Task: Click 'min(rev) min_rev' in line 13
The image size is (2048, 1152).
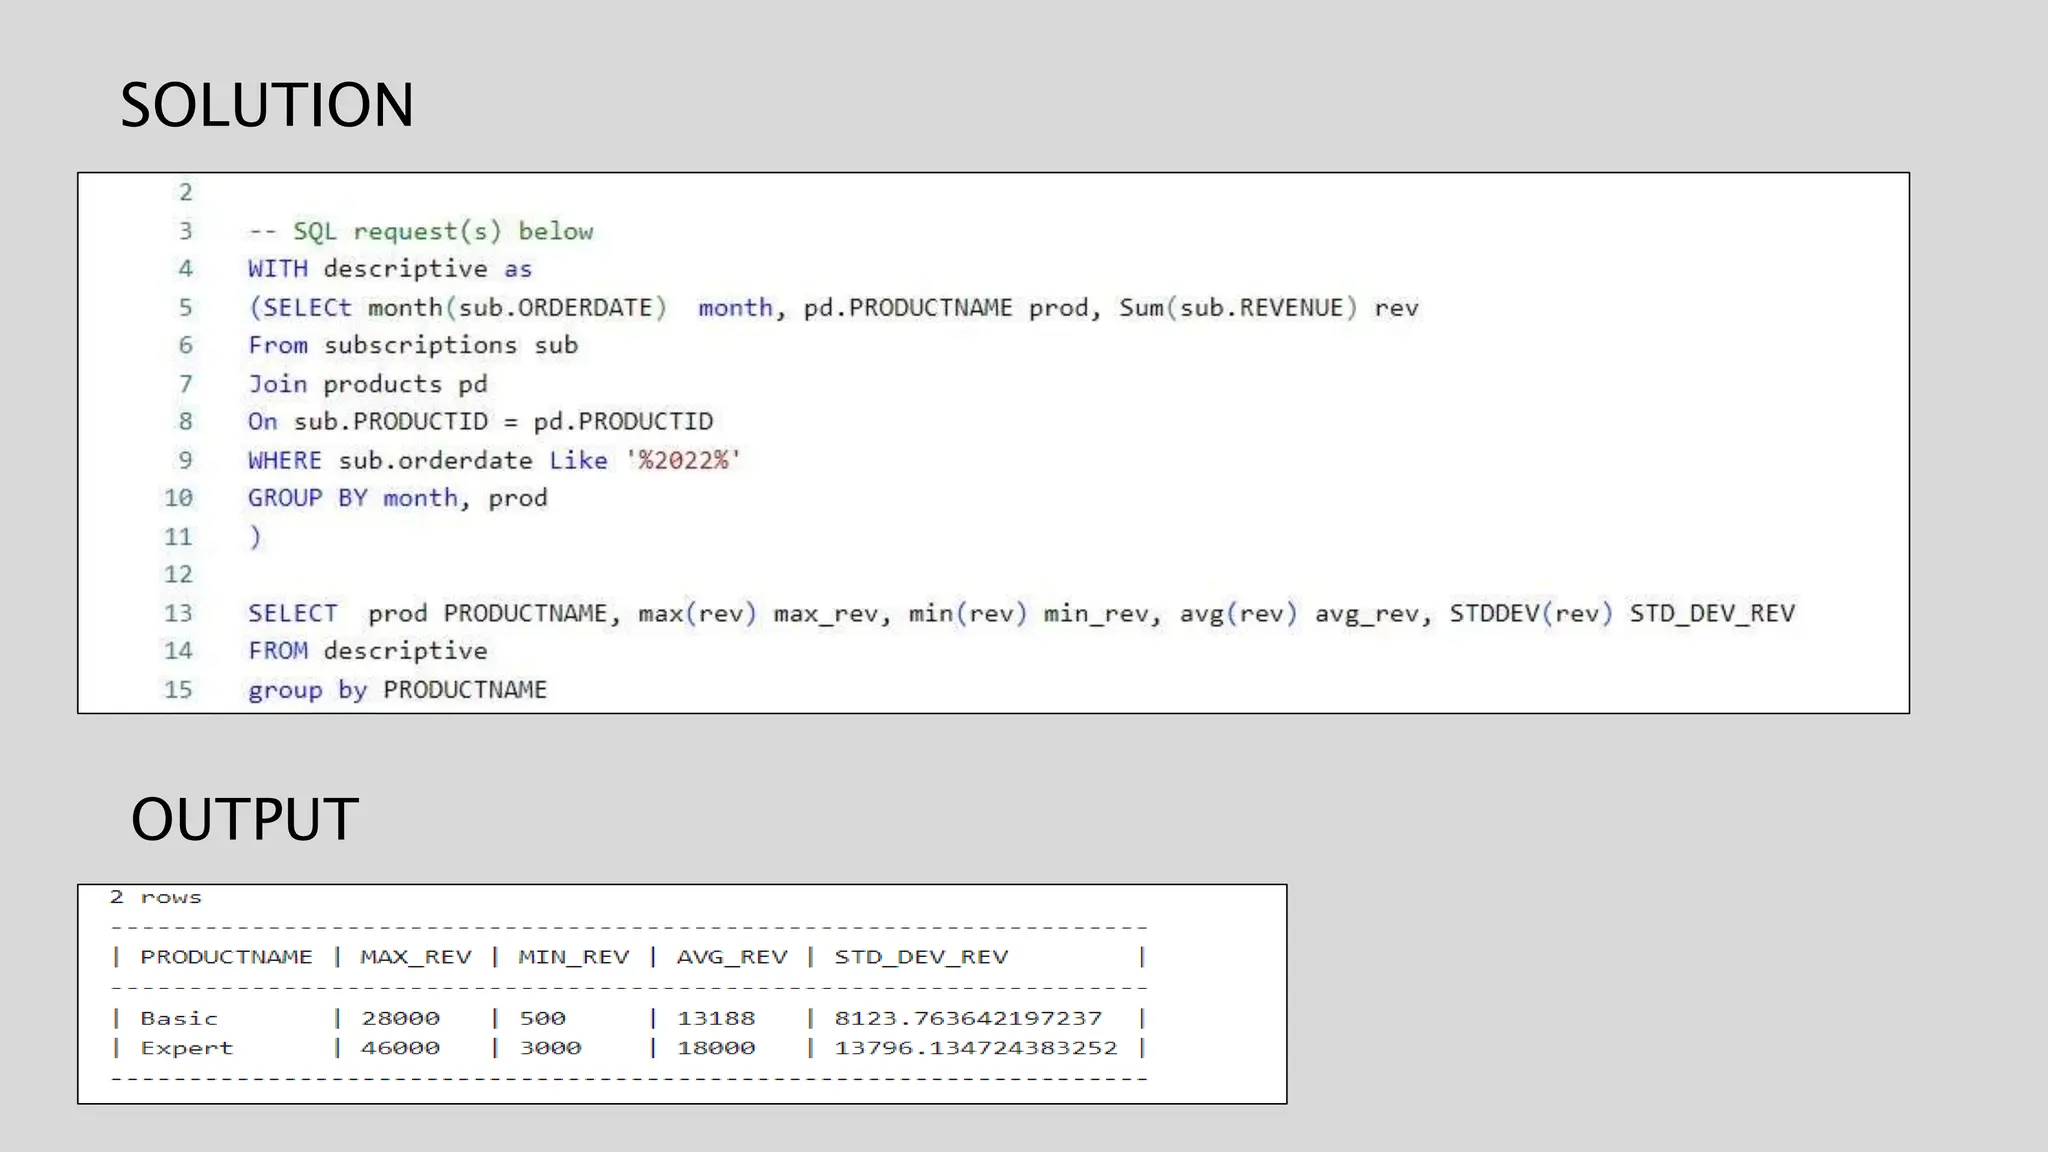Action: [x=1028, y=613]
